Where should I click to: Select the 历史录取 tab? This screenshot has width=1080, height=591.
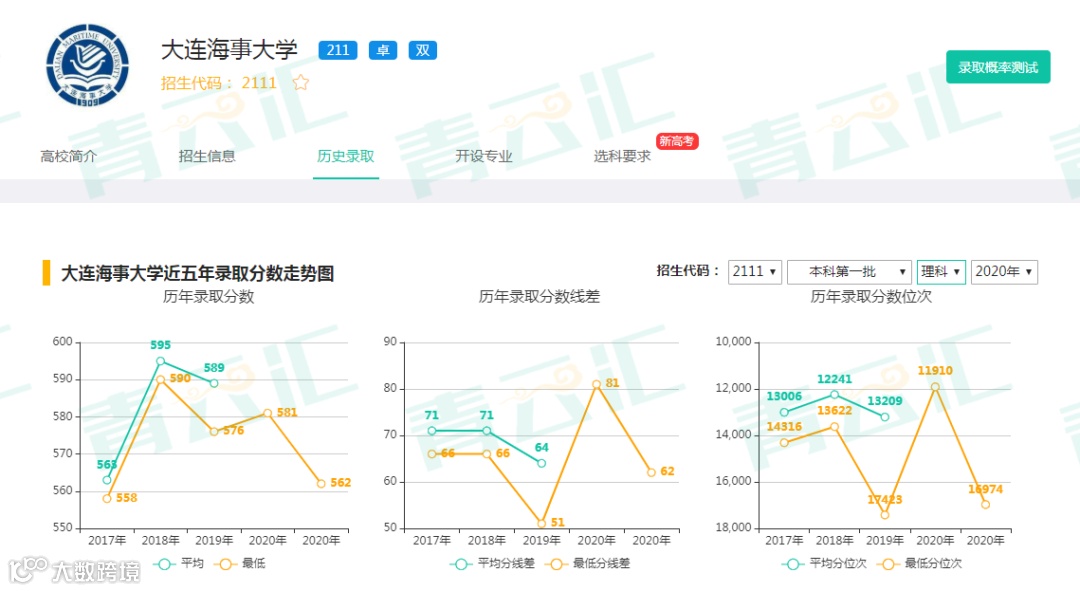pos(346,156)
